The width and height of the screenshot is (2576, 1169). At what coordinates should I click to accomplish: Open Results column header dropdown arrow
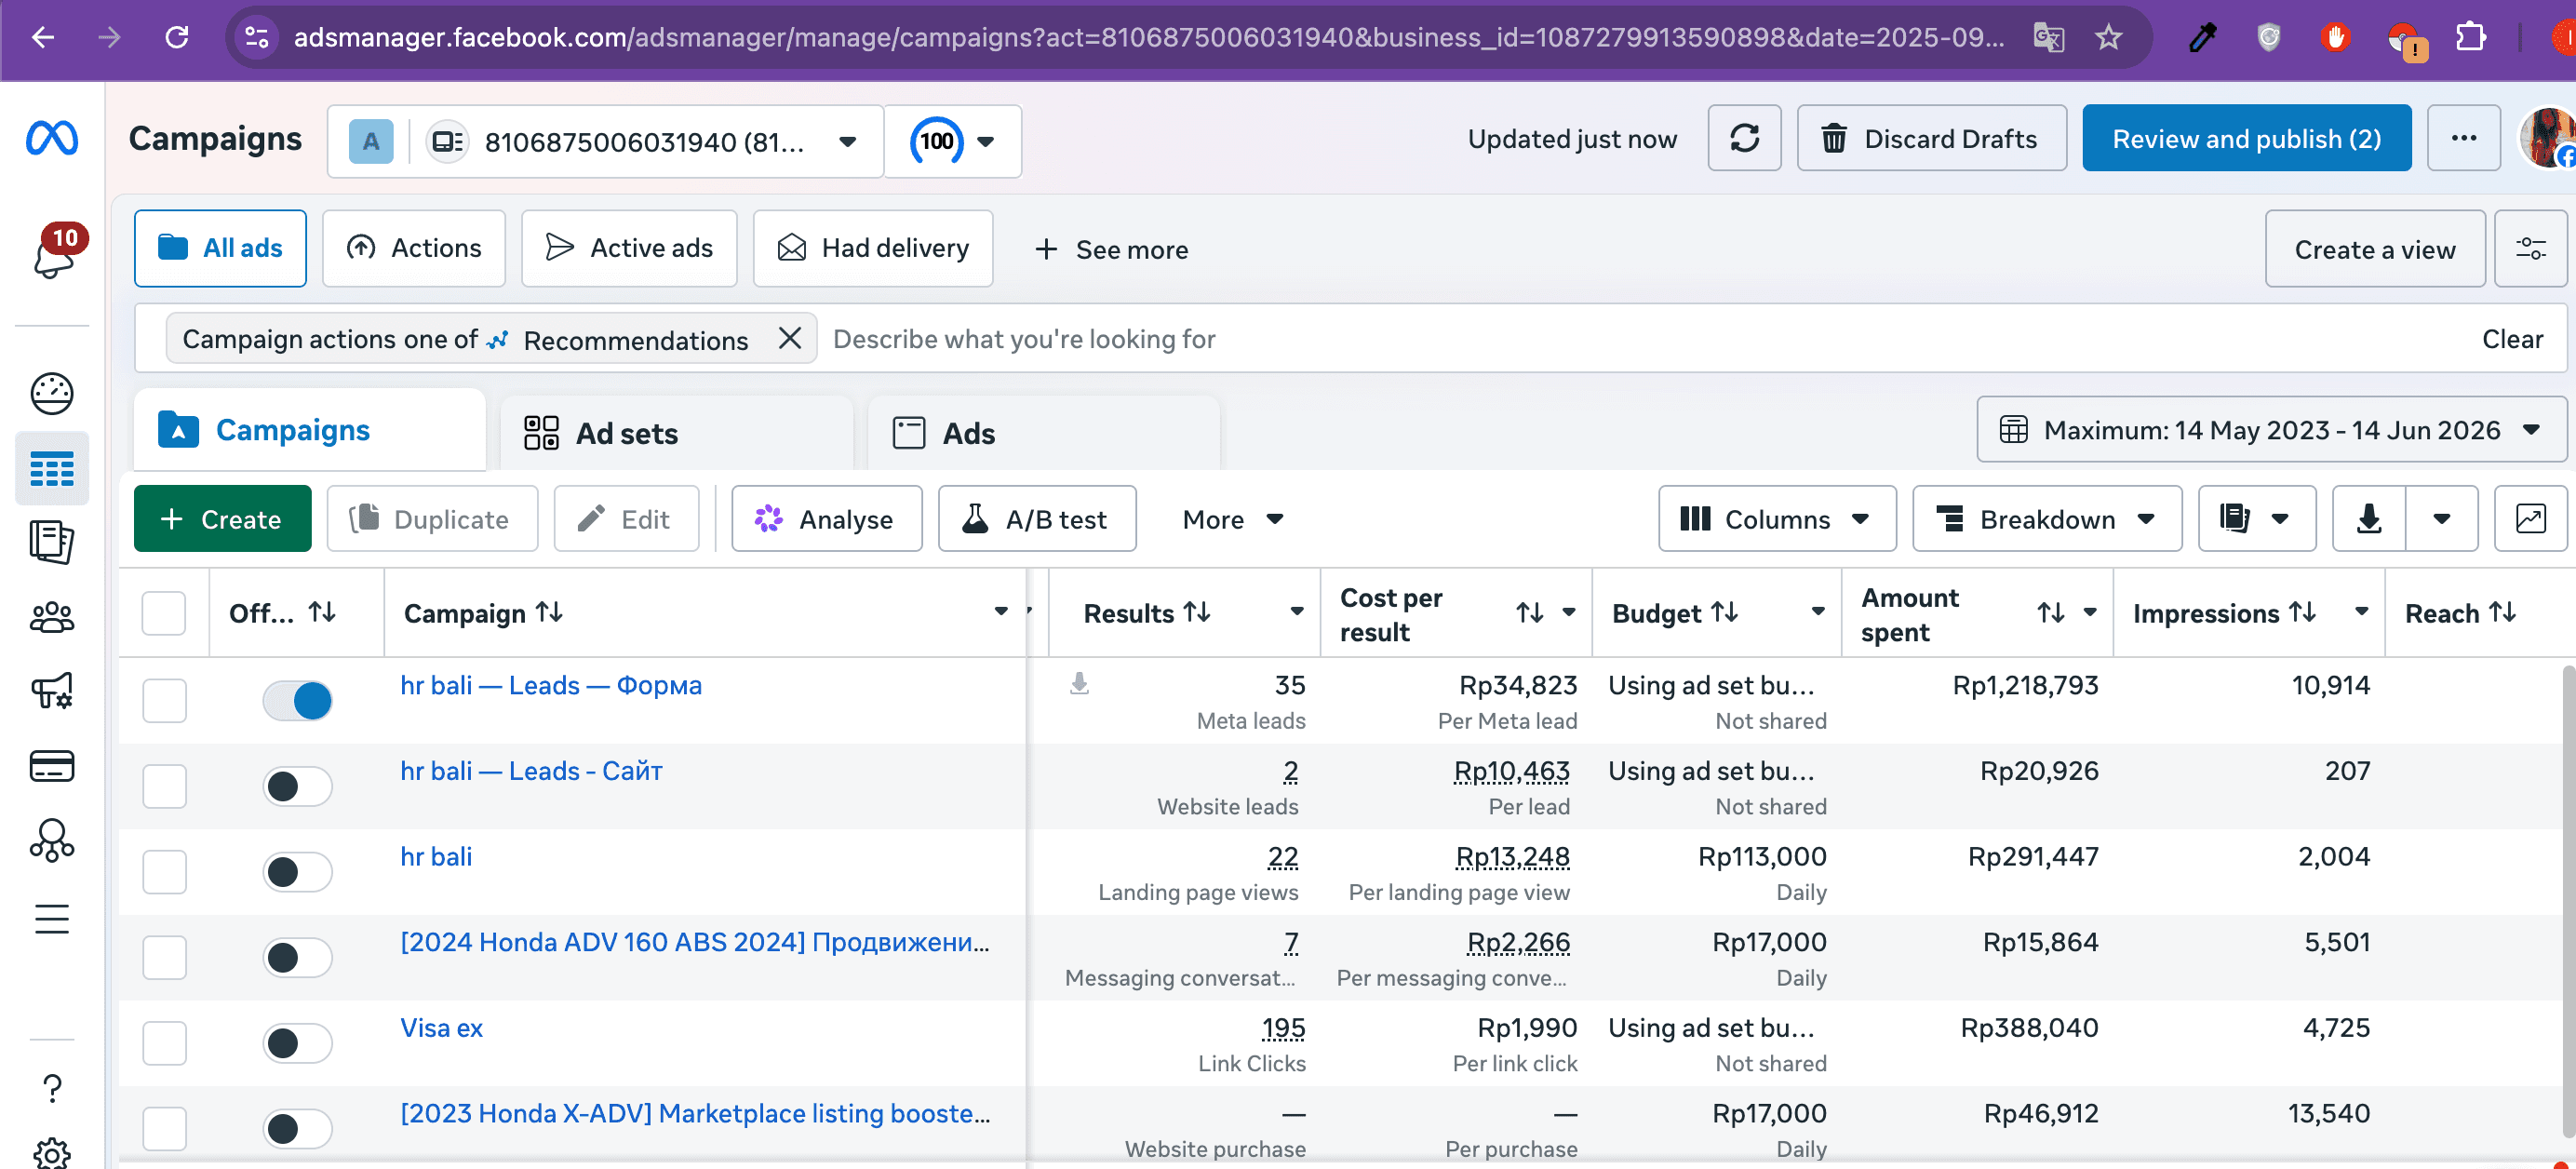[x=1296, y=611]
